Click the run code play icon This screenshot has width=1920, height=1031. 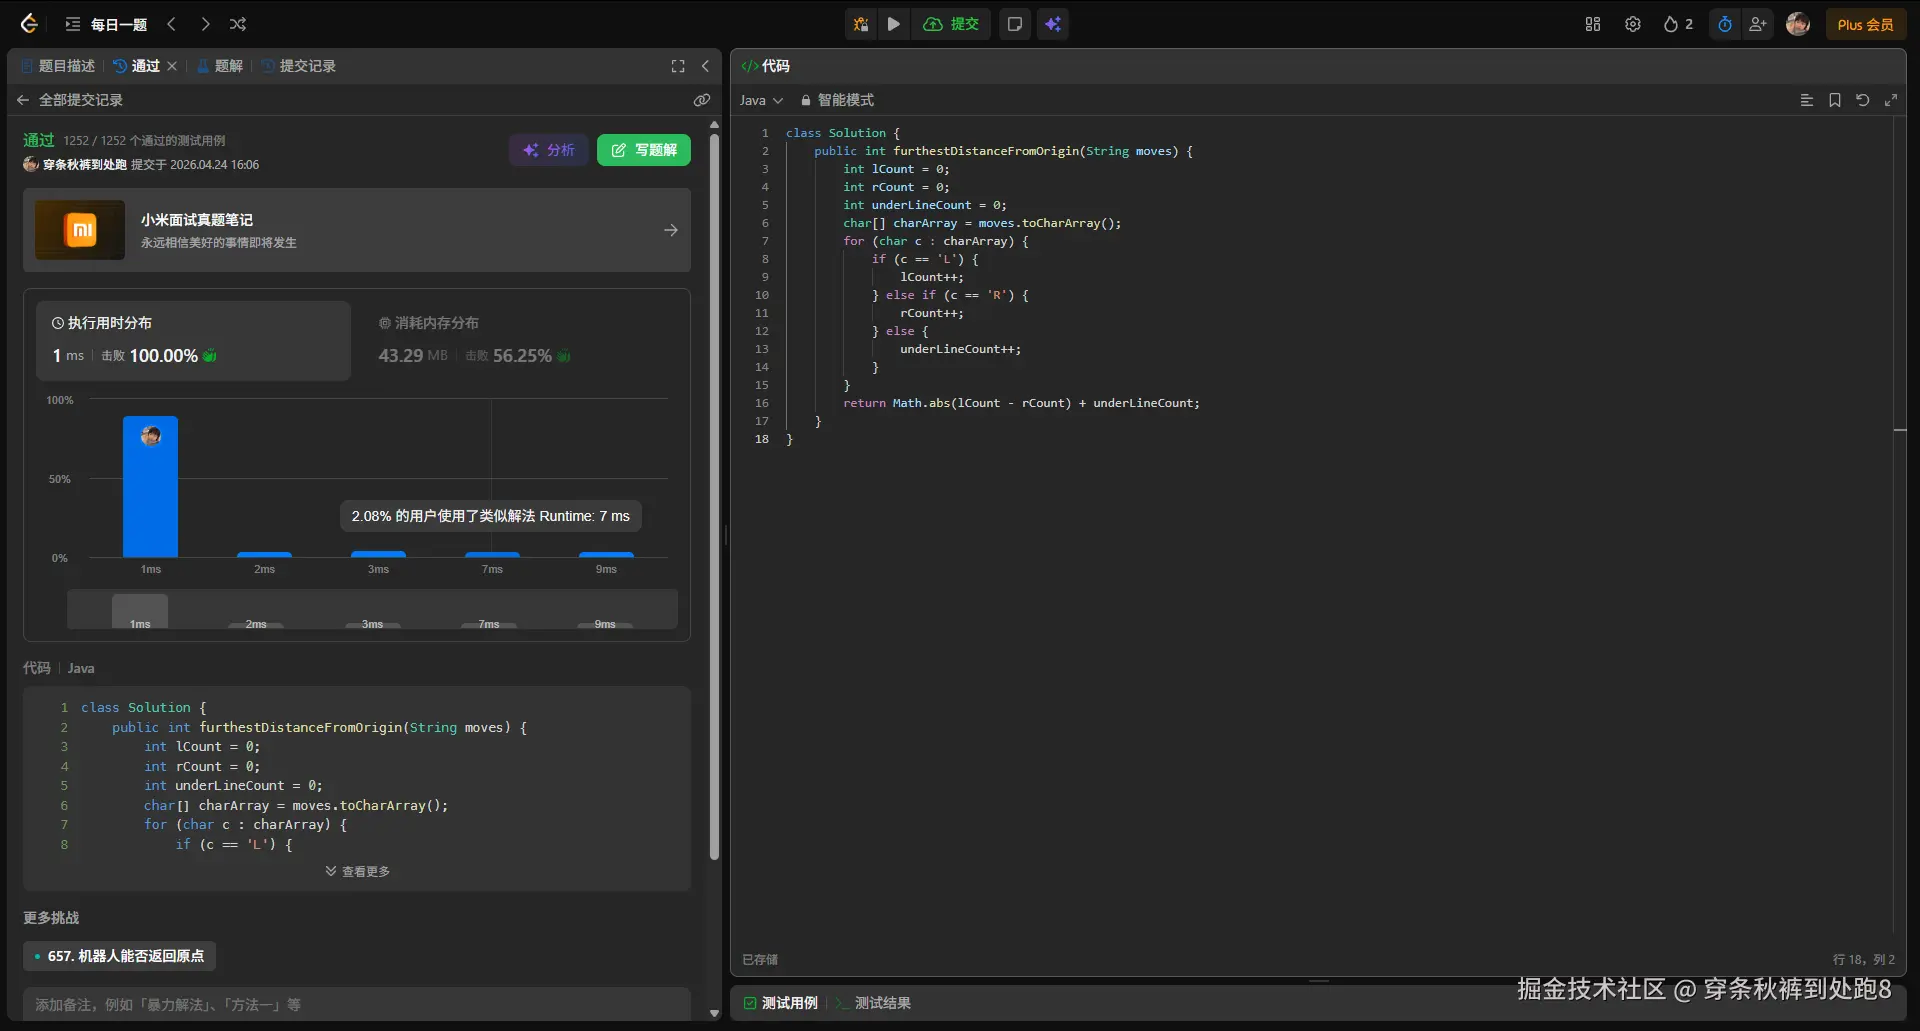click(893, 24)
